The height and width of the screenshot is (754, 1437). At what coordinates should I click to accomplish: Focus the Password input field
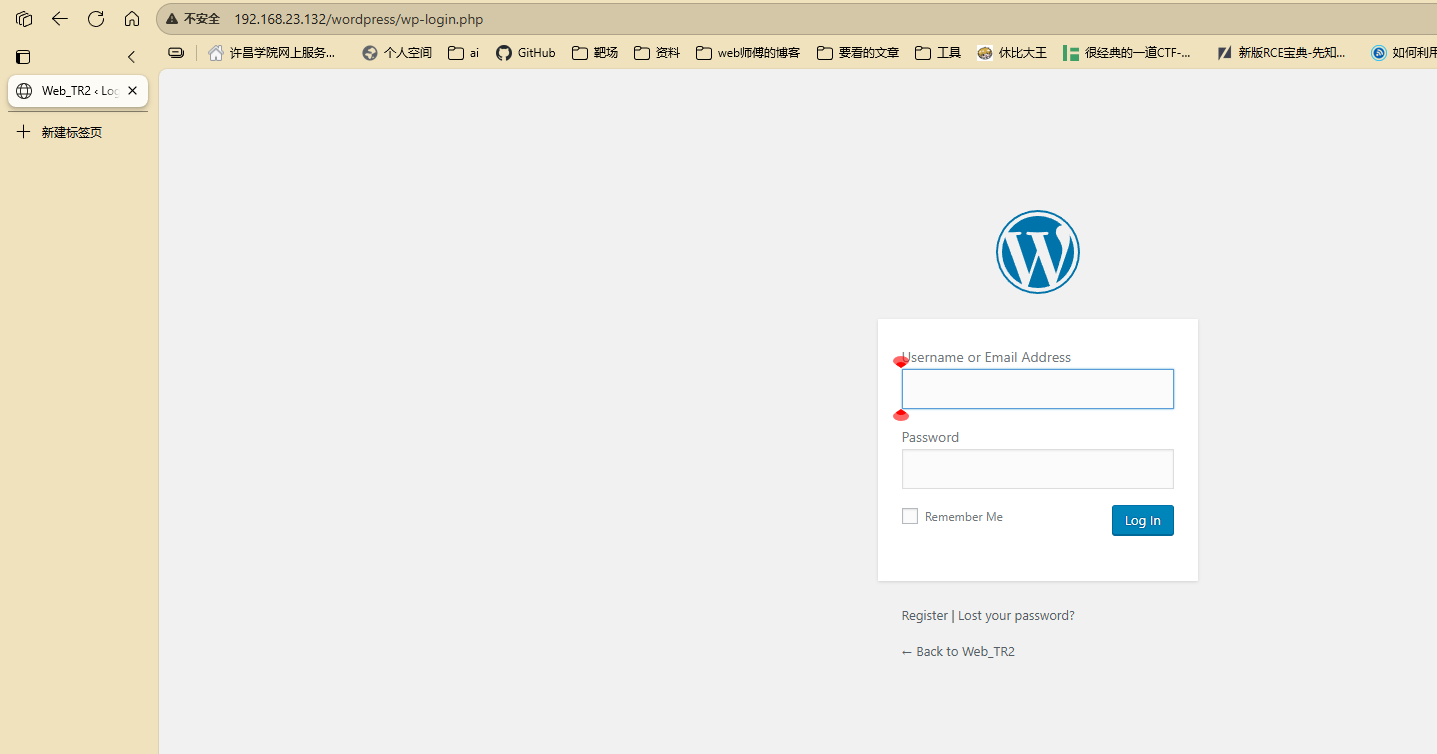1037,469
